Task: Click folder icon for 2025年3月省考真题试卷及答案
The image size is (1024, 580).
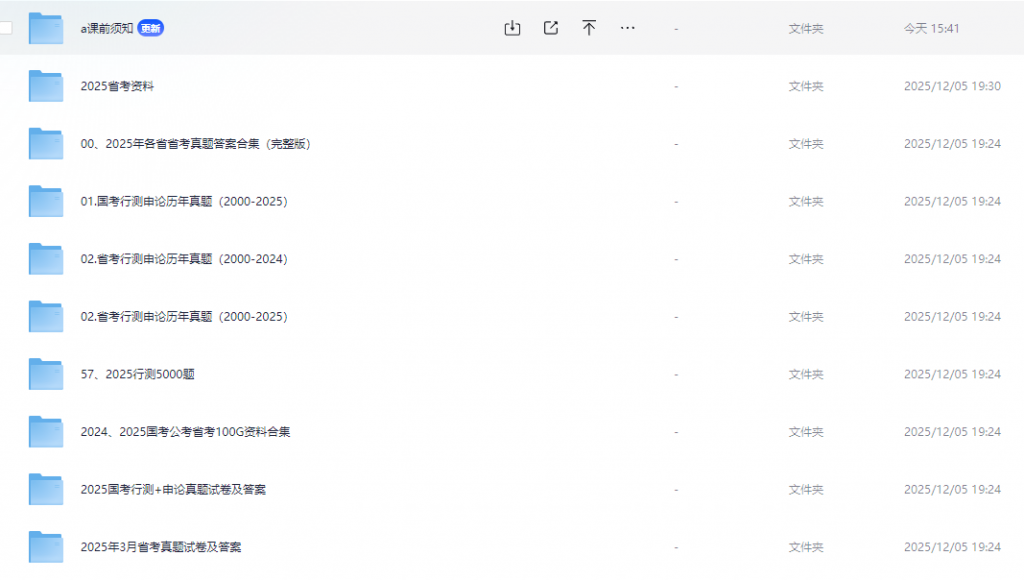Action: (46, 547)
